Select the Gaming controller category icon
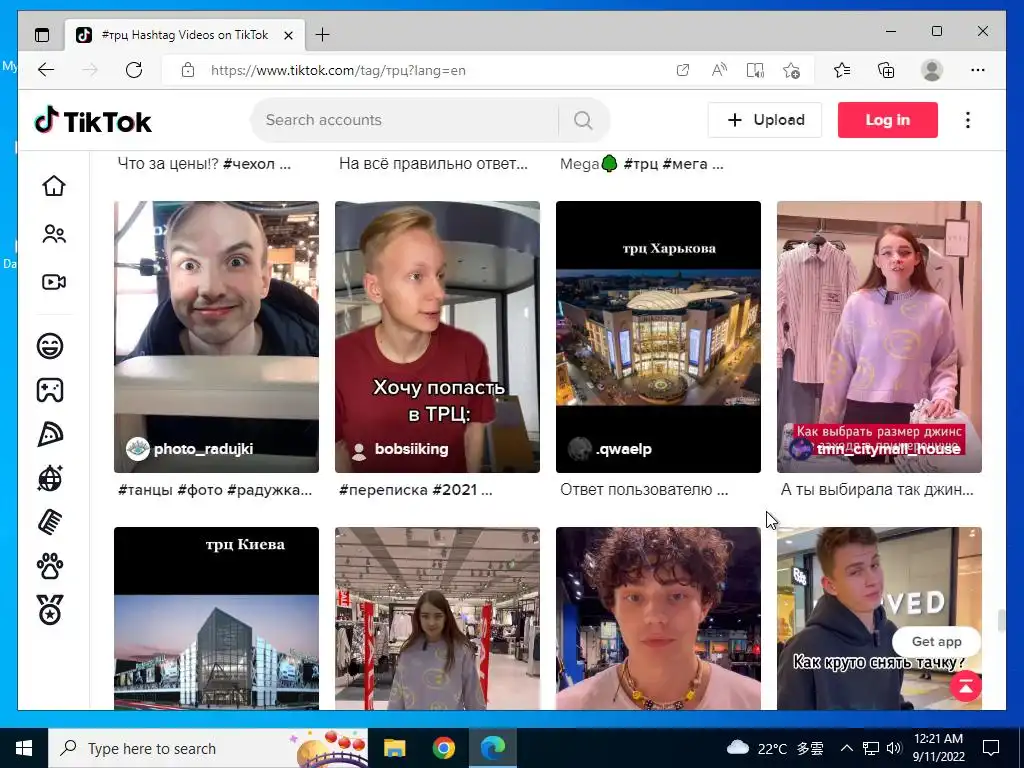The image size is (1024, 768). 50,390
